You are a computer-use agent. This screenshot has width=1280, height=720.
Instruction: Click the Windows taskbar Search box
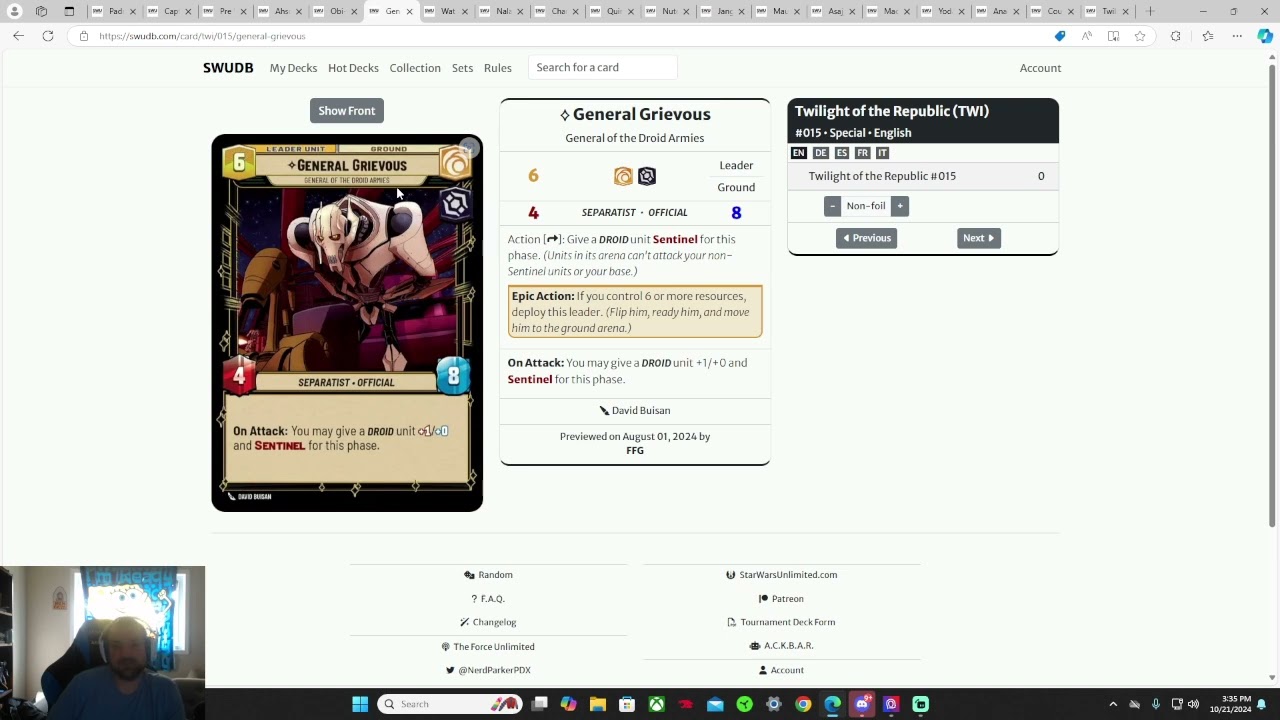point(451,704)
